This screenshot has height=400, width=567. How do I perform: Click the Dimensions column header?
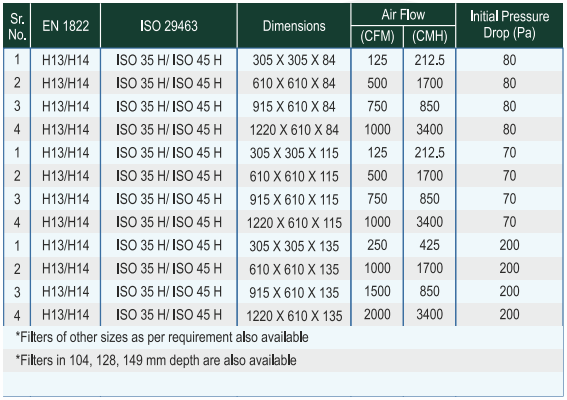(294, 26)
